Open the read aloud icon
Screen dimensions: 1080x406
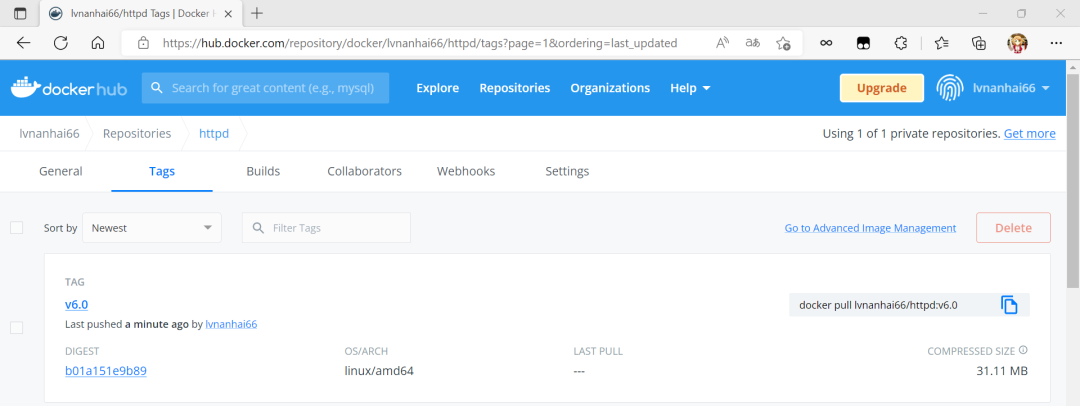point(723,43)
